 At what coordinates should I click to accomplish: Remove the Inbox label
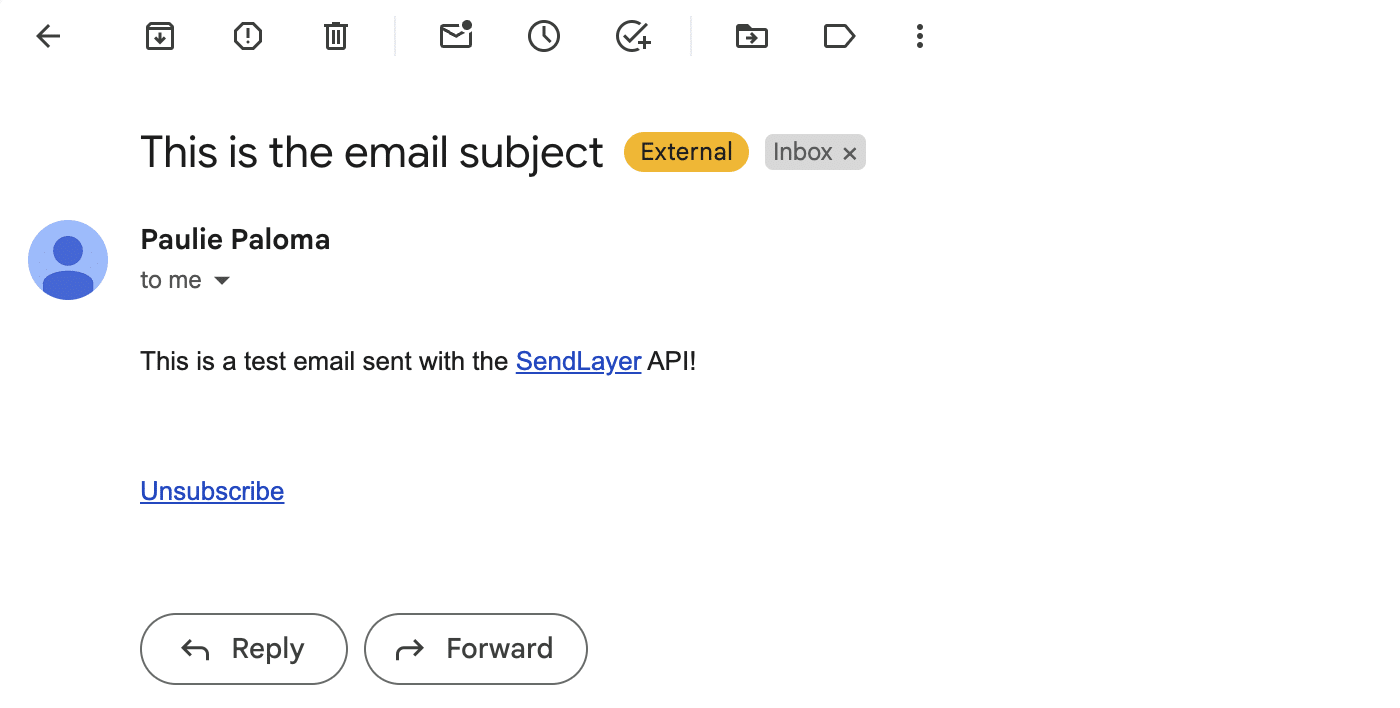click(x=849, y=152)
